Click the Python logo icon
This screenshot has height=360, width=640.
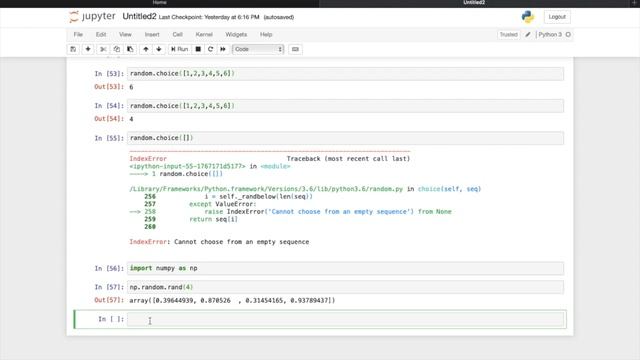(x=528, y=17)
